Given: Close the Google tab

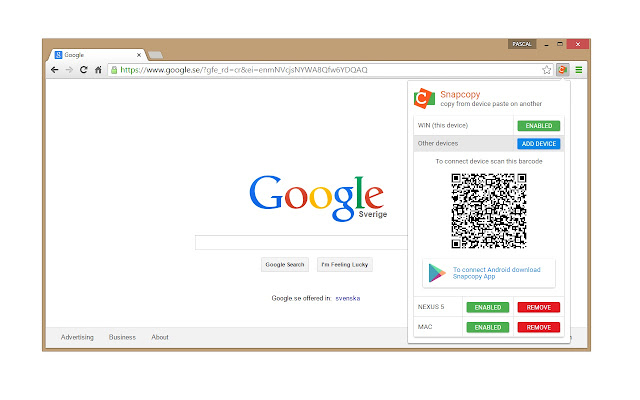Looking at the screenshot, I should [x=139, y=55].
